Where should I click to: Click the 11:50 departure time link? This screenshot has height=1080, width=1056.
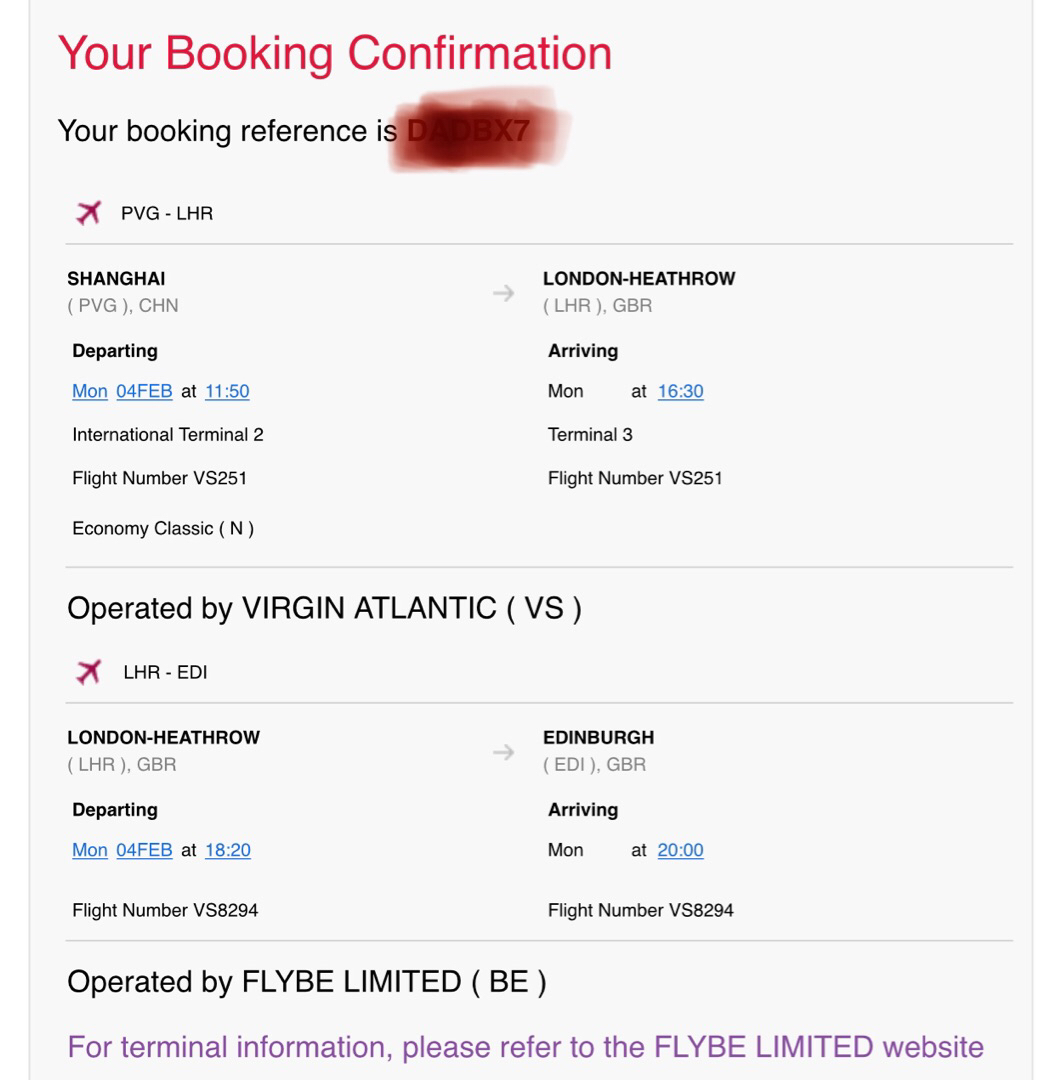click(227, 391)
